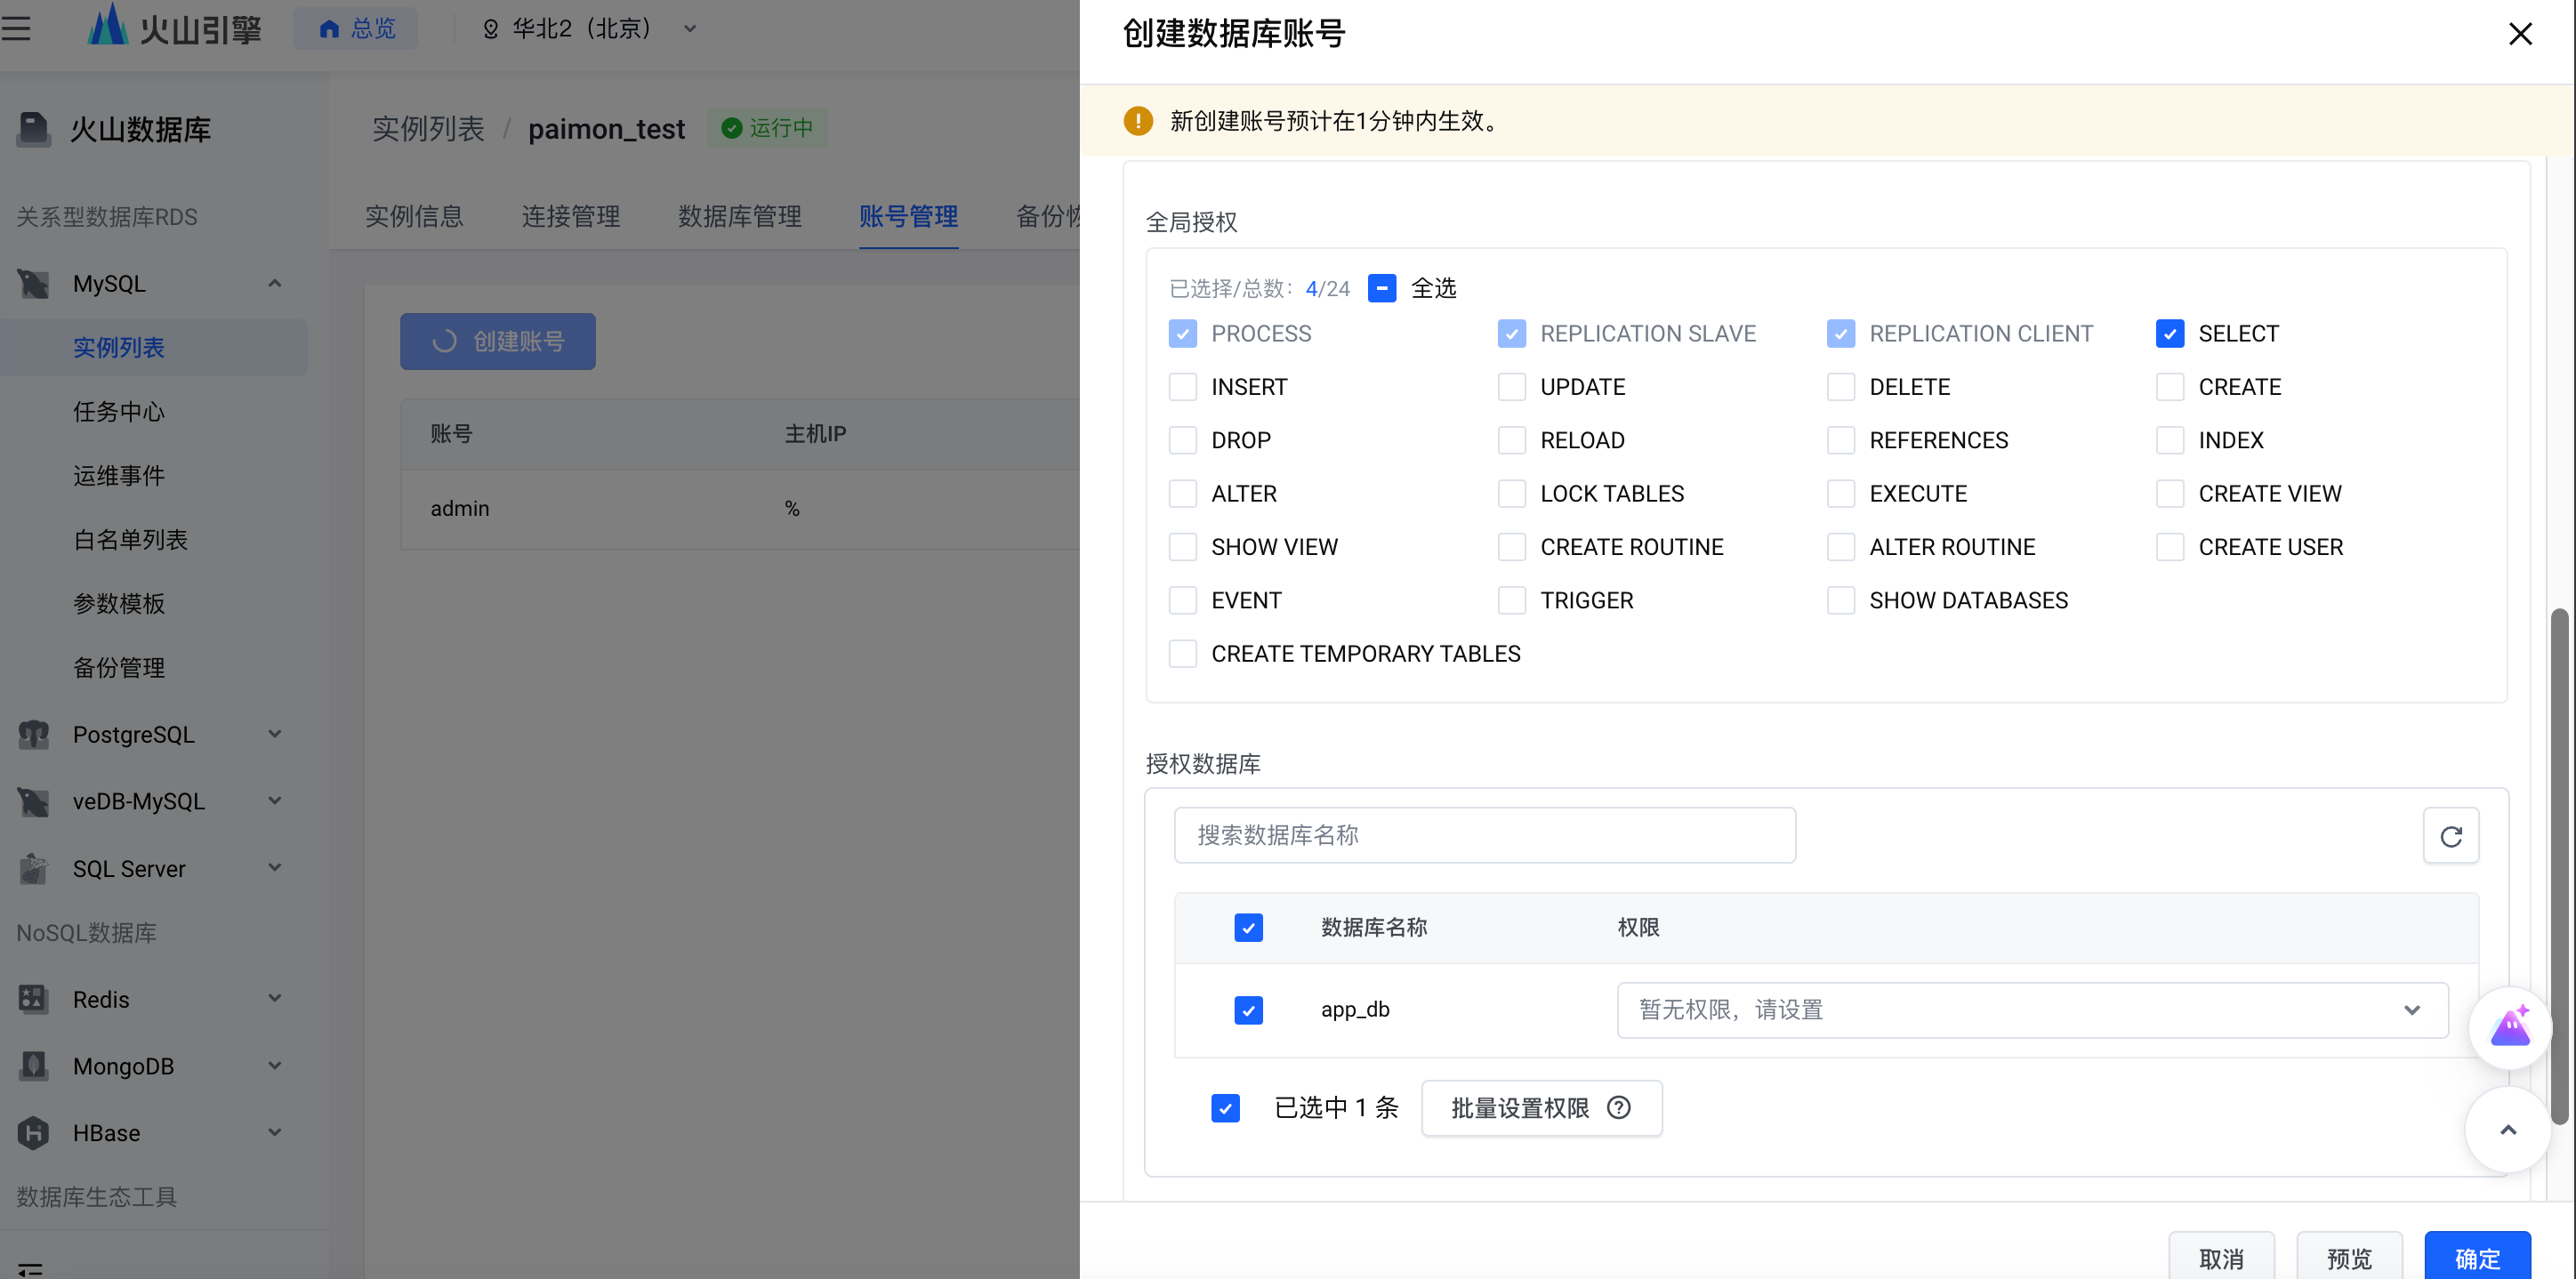
Task: Click the SQL Server icon in sidebar
Action: [33, 869]
